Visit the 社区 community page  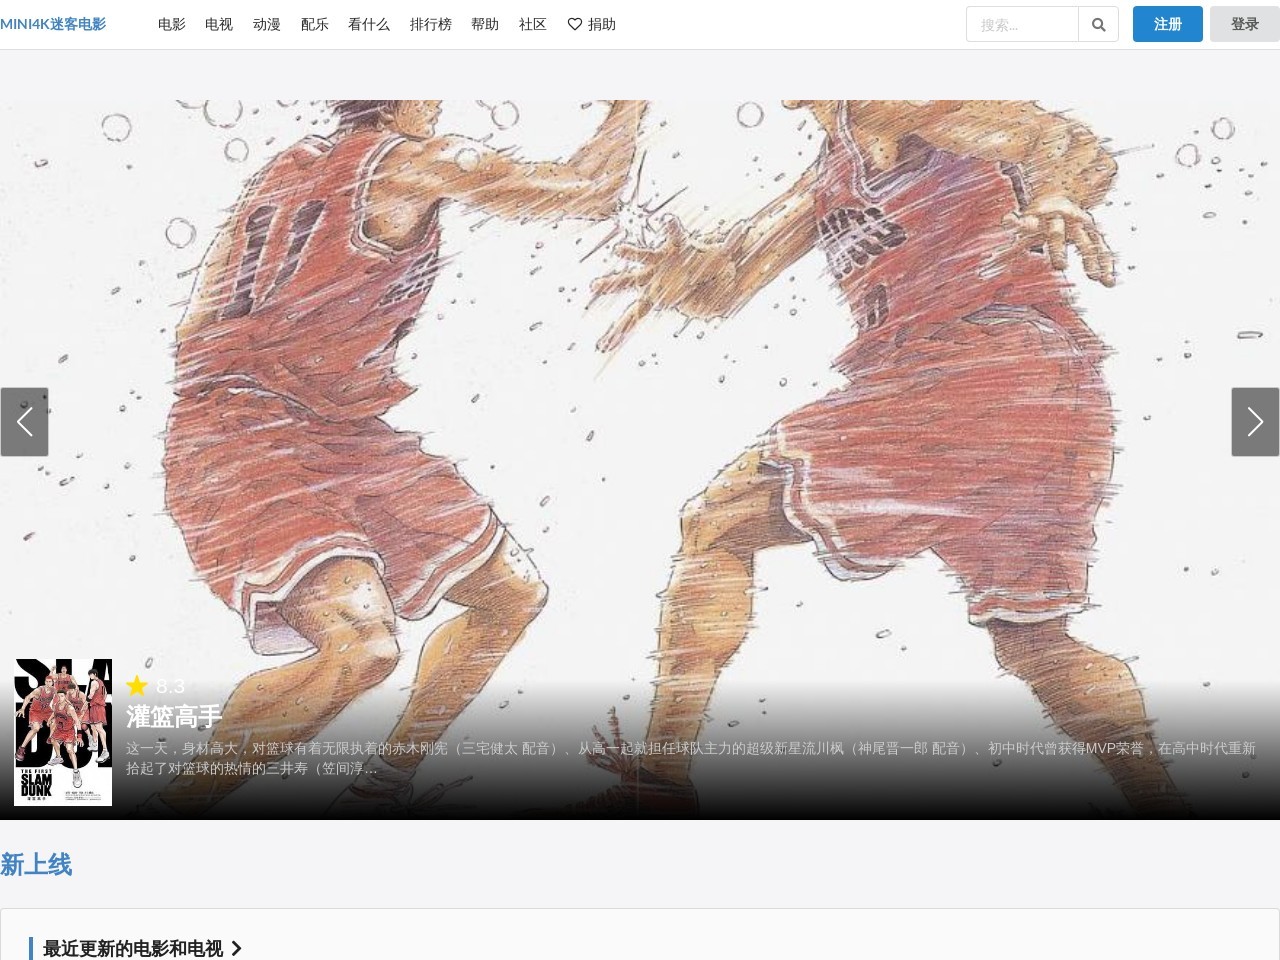[x=532, y=24]
